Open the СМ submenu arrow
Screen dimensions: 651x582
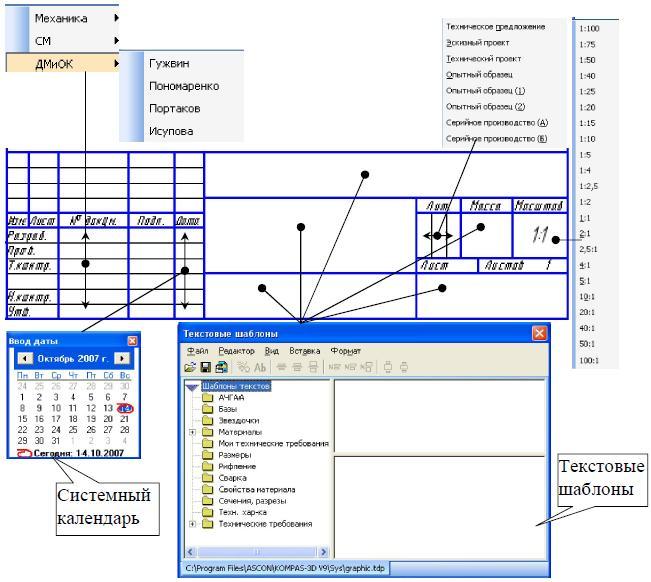116,41
